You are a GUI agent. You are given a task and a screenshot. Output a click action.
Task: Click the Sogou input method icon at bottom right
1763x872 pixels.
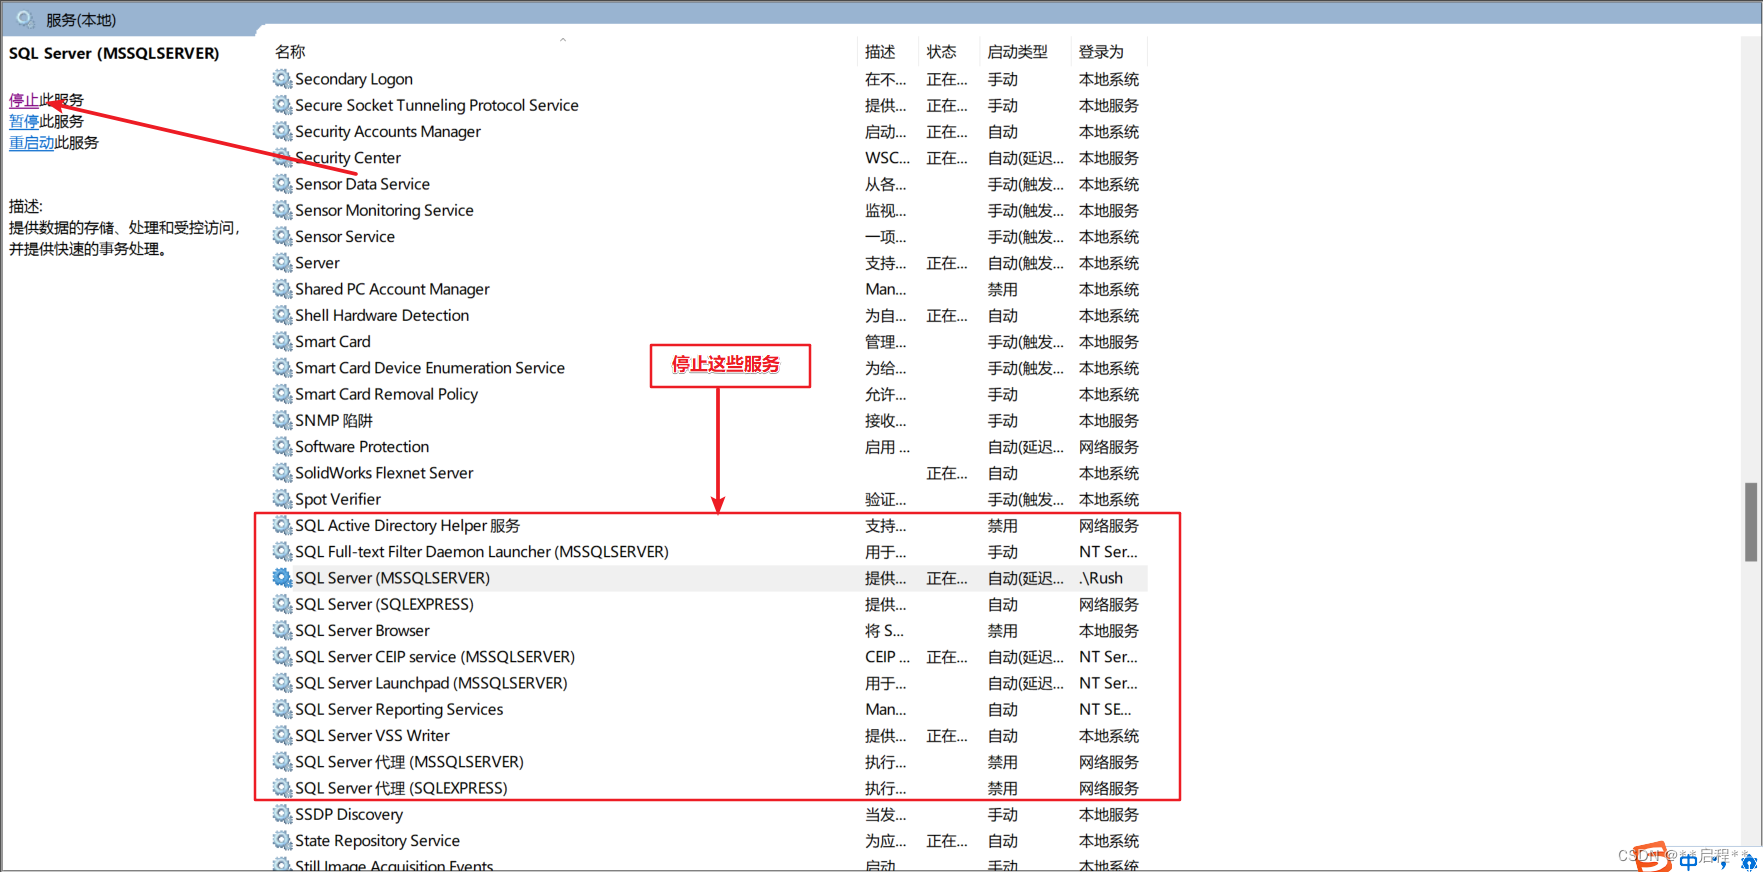click(1654, 858)
